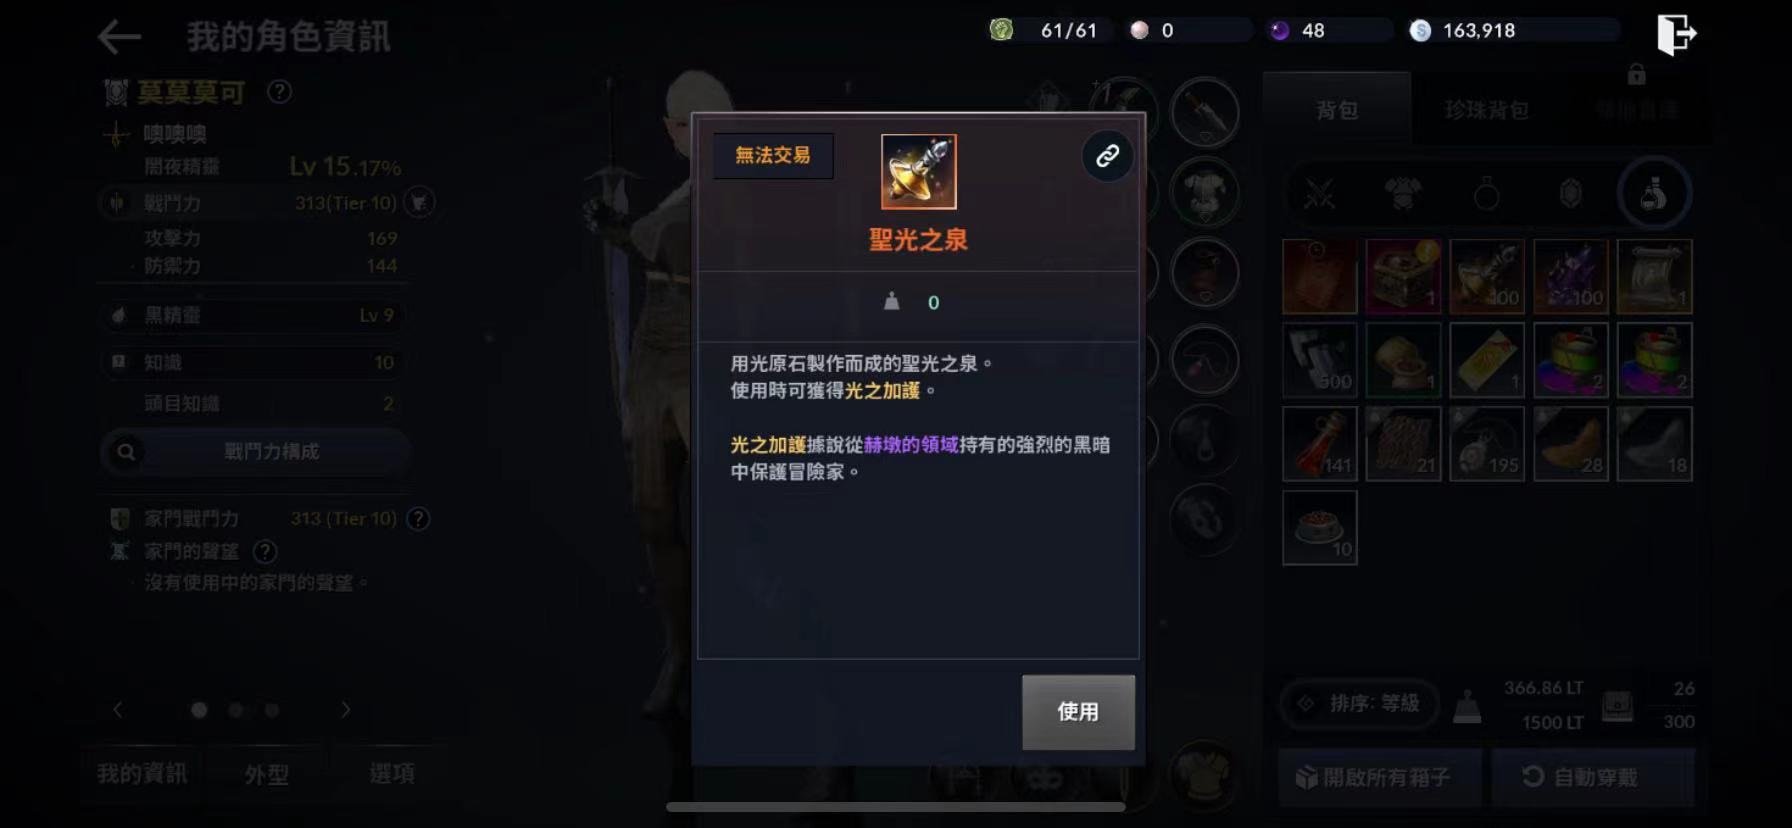1792x828 pixels.
Task: Select the ring accessory filter icon
Action: (x=1486, y=194)
